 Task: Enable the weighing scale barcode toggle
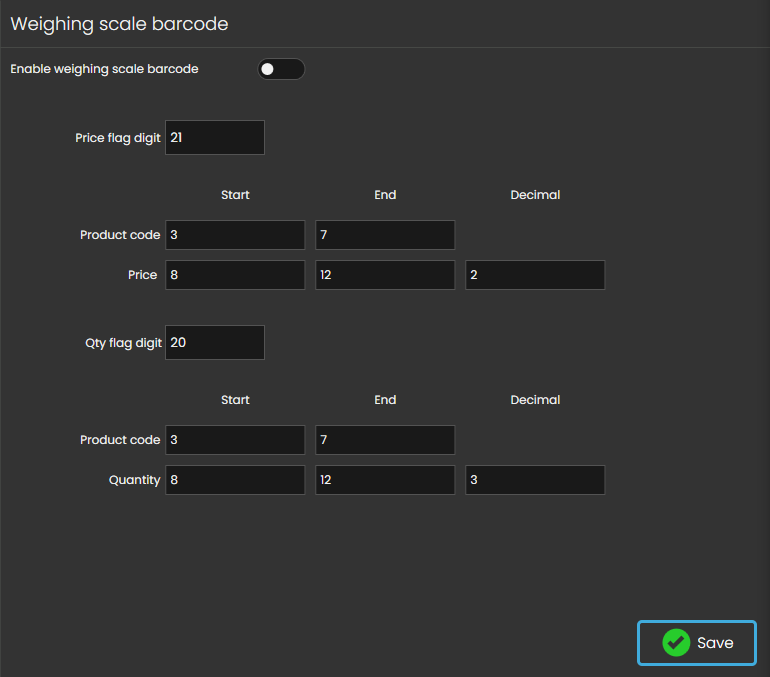tap(281, 69)
